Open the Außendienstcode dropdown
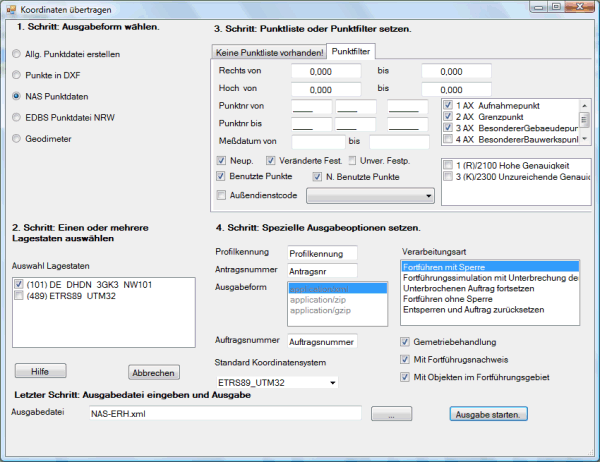 370,196
